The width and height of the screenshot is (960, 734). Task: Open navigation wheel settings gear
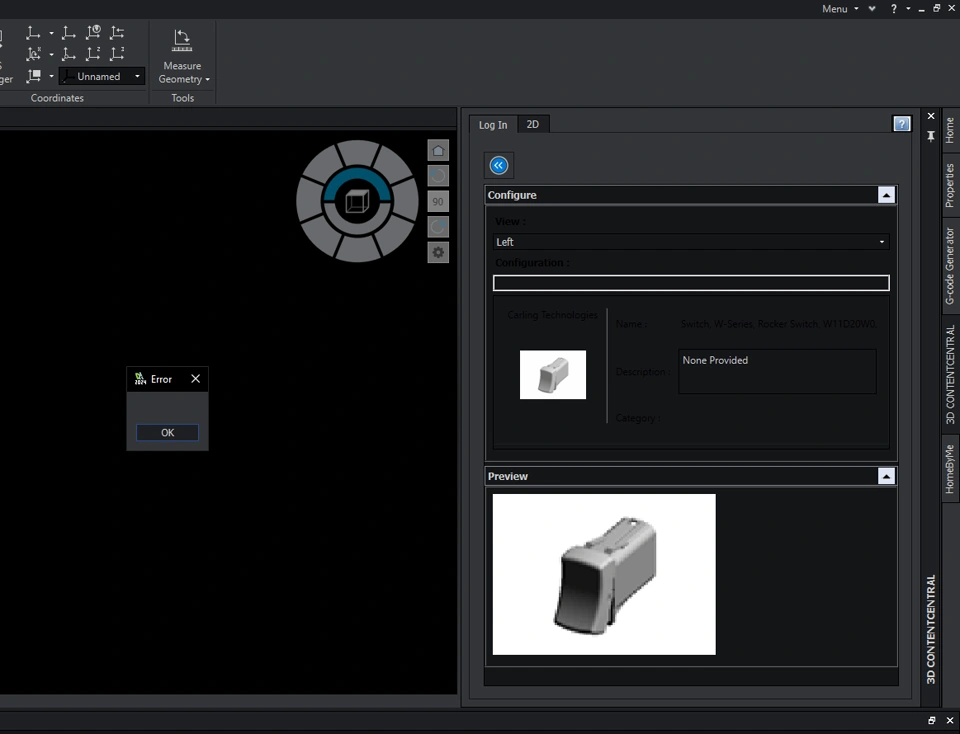[438, 252]
